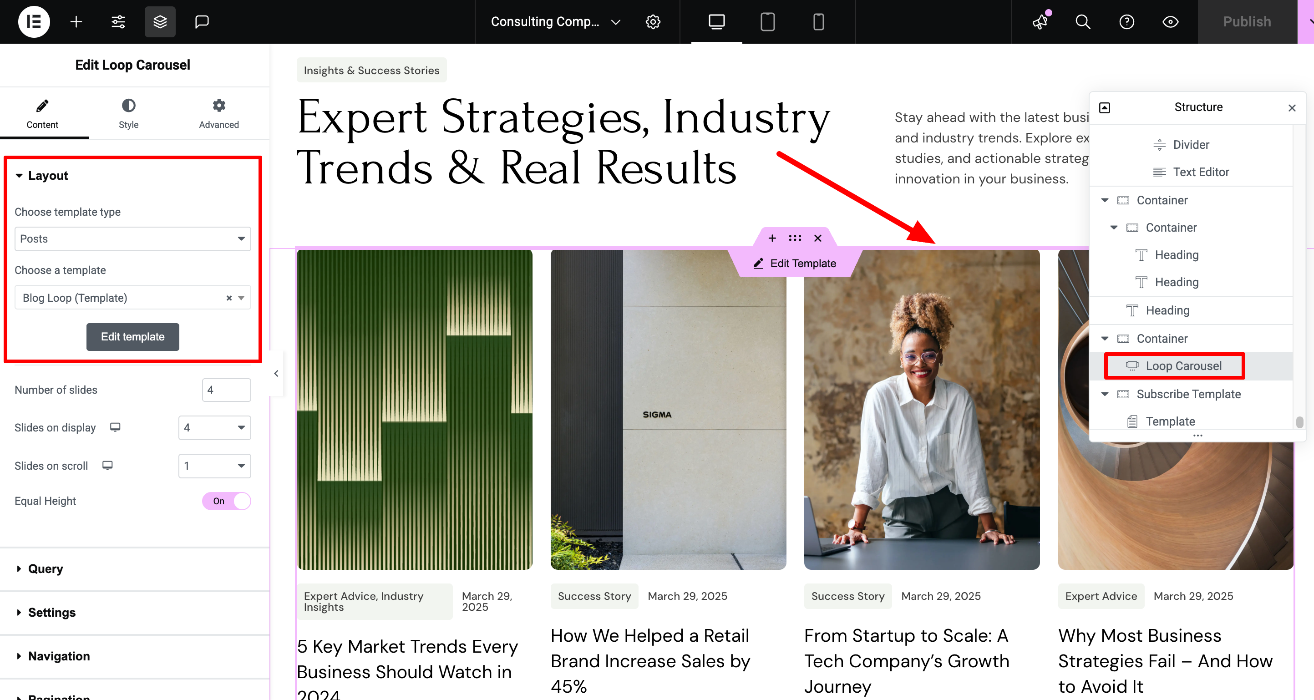The height and width of the screenshot is (700, 1314).
Task: Click the Edit Template tab on carousel
Action: [795, 263]
